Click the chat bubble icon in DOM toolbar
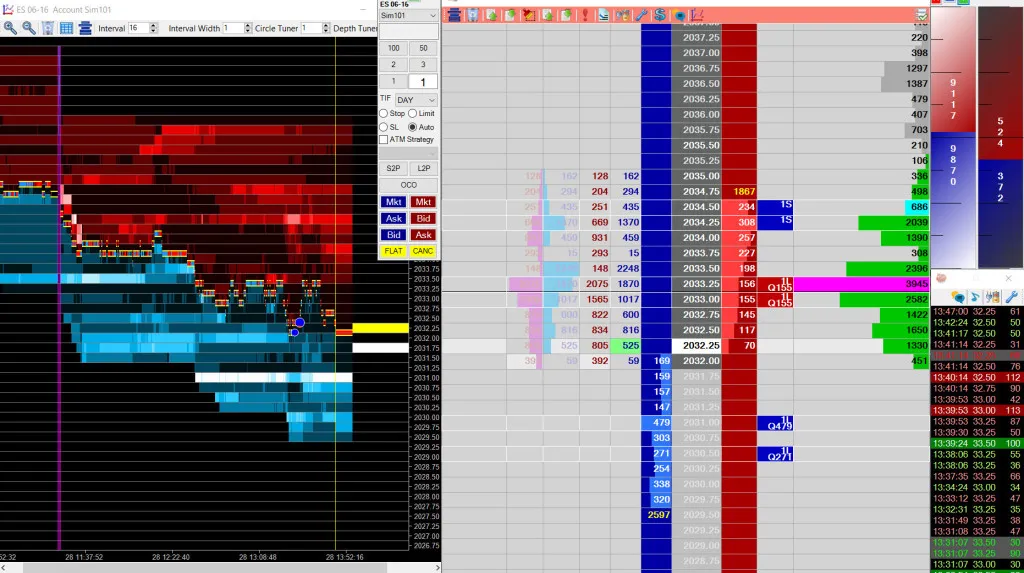 click(679, 15)
